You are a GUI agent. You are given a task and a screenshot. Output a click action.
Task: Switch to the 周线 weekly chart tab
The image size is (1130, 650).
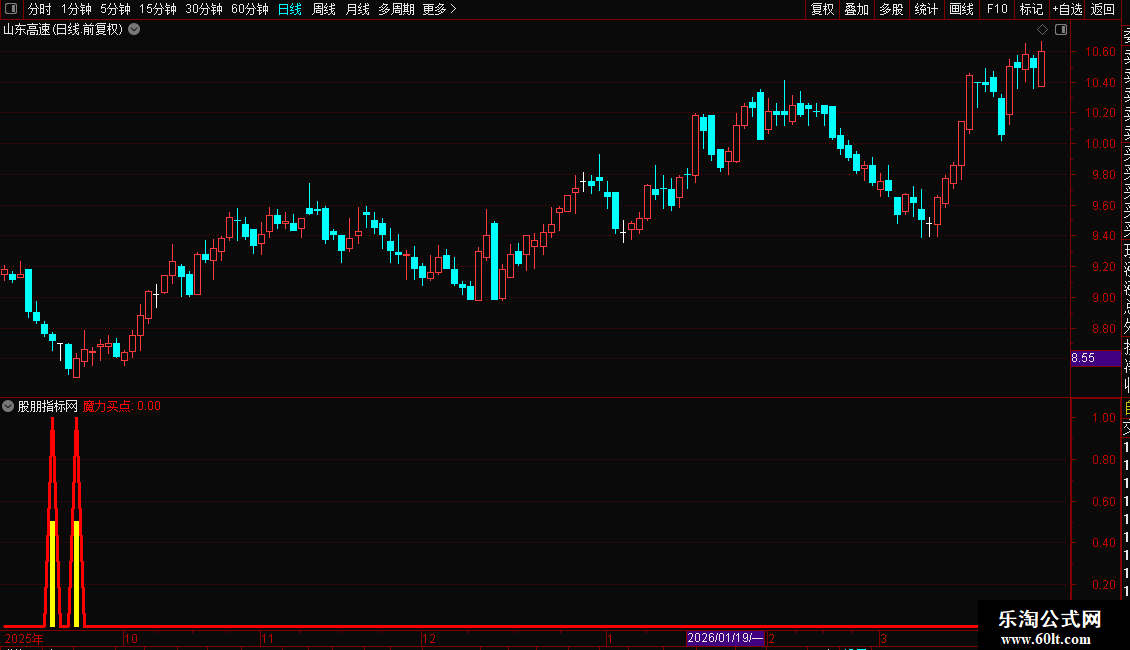(x=324, y=9)
